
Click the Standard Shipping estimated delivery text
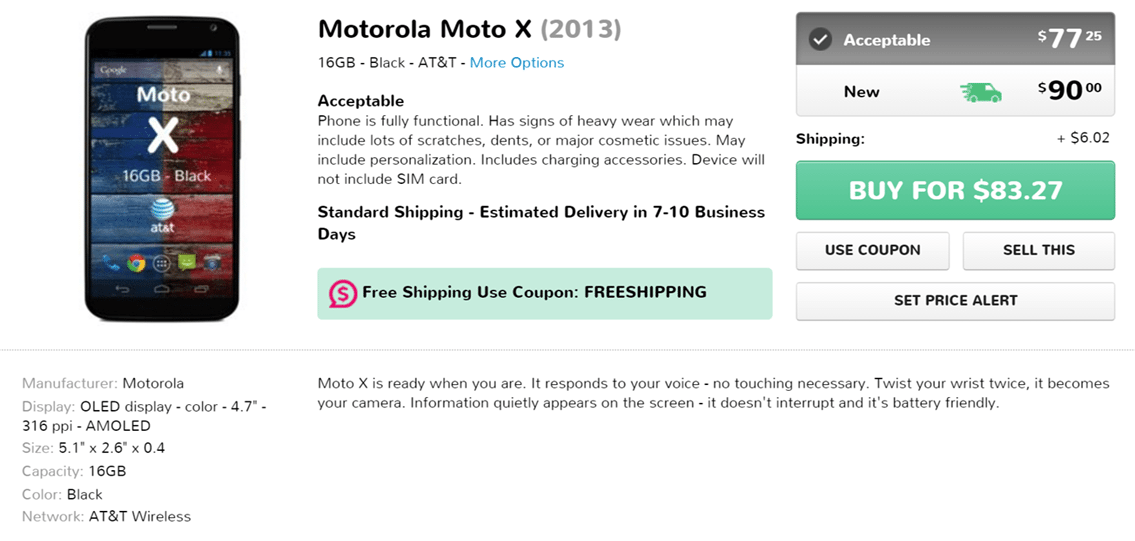[x=540, y=223]
